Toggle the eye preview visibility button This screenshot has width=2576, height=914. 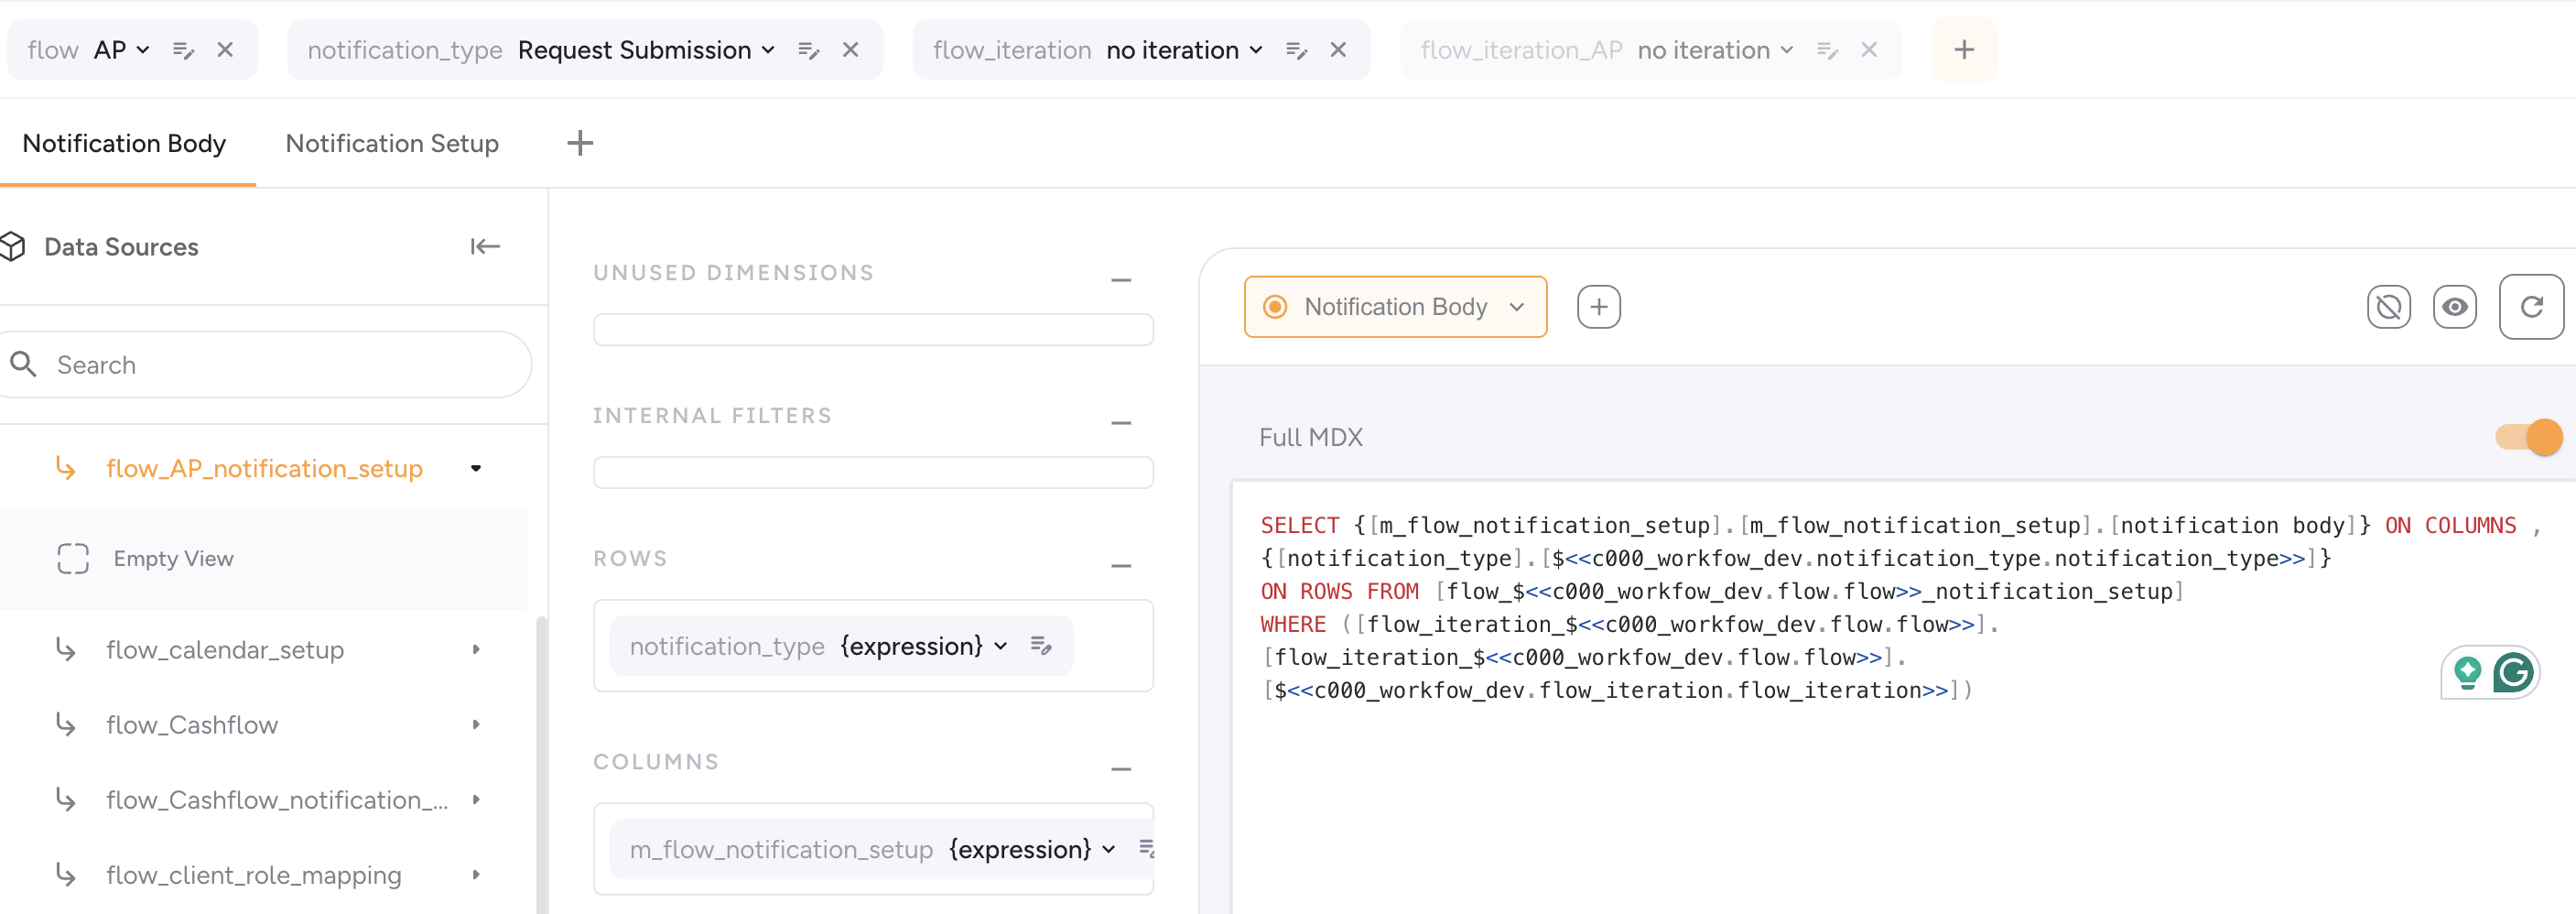coord(2454,307)
